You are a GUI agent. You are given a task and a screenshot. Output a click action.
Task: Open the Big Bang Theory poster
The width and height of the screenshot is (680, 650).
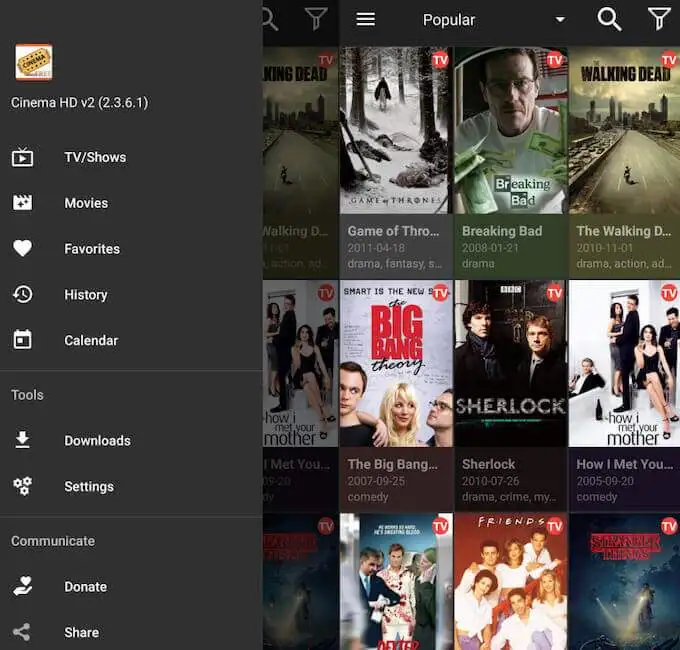(x=396, y=363)
